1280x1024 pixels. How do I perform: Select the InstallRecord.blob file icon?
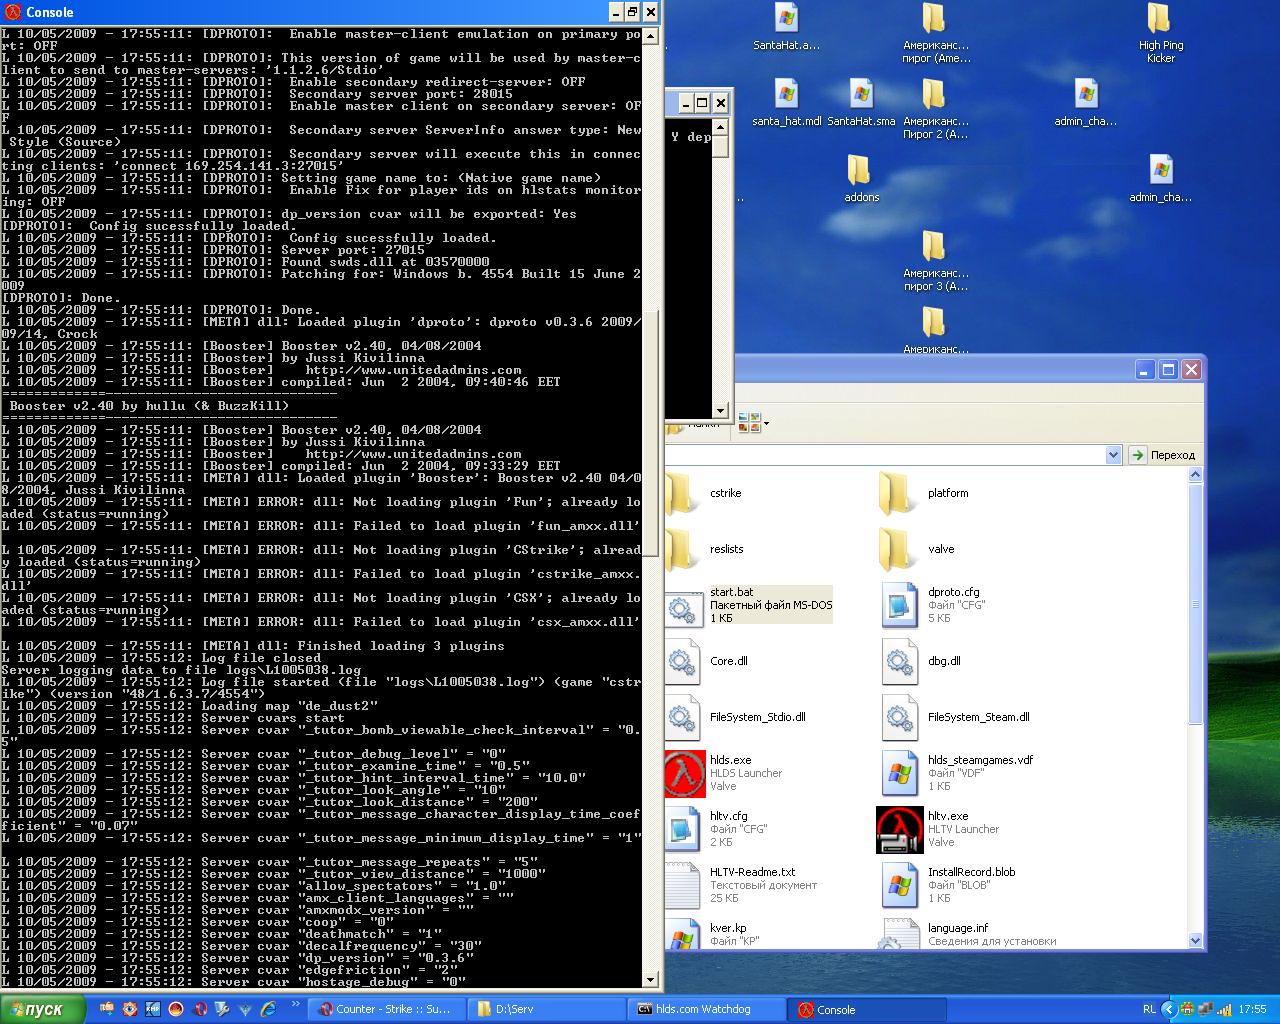[899, 885]
